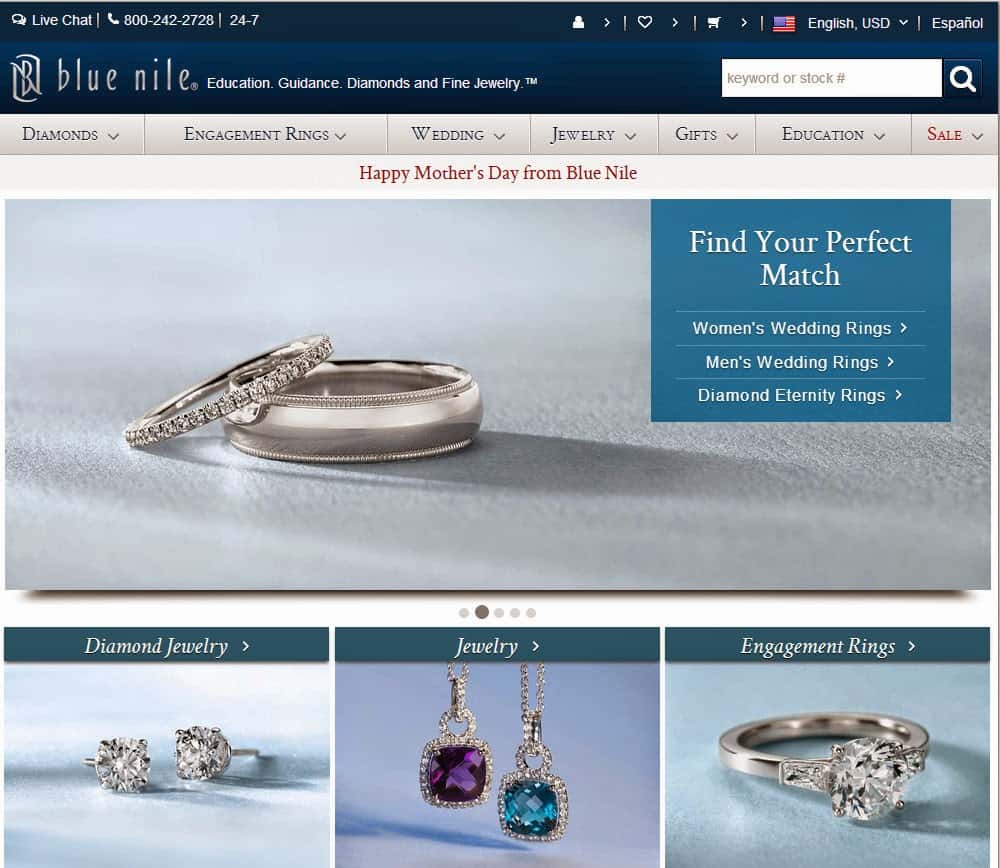Open the user account icon
Screen dimensions: 1000x868
click(578, 22)
